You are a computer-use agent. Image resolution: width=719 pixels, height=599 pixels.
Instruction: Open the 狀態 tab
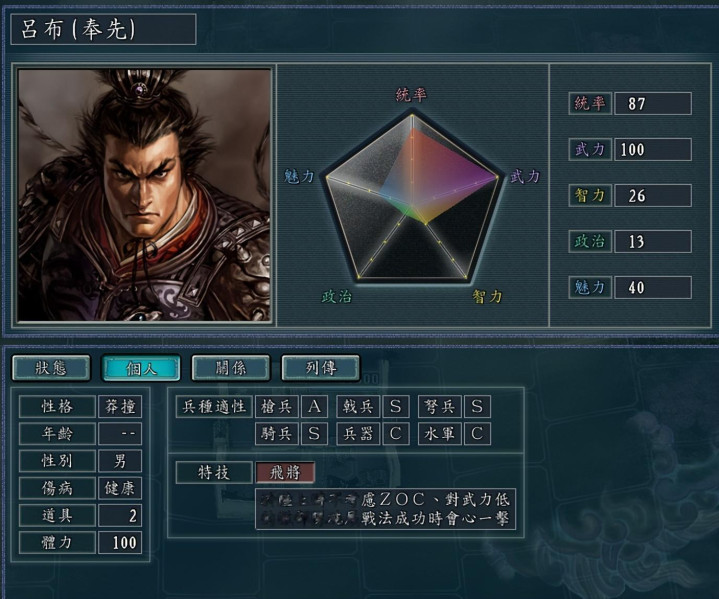click(51, 368)
